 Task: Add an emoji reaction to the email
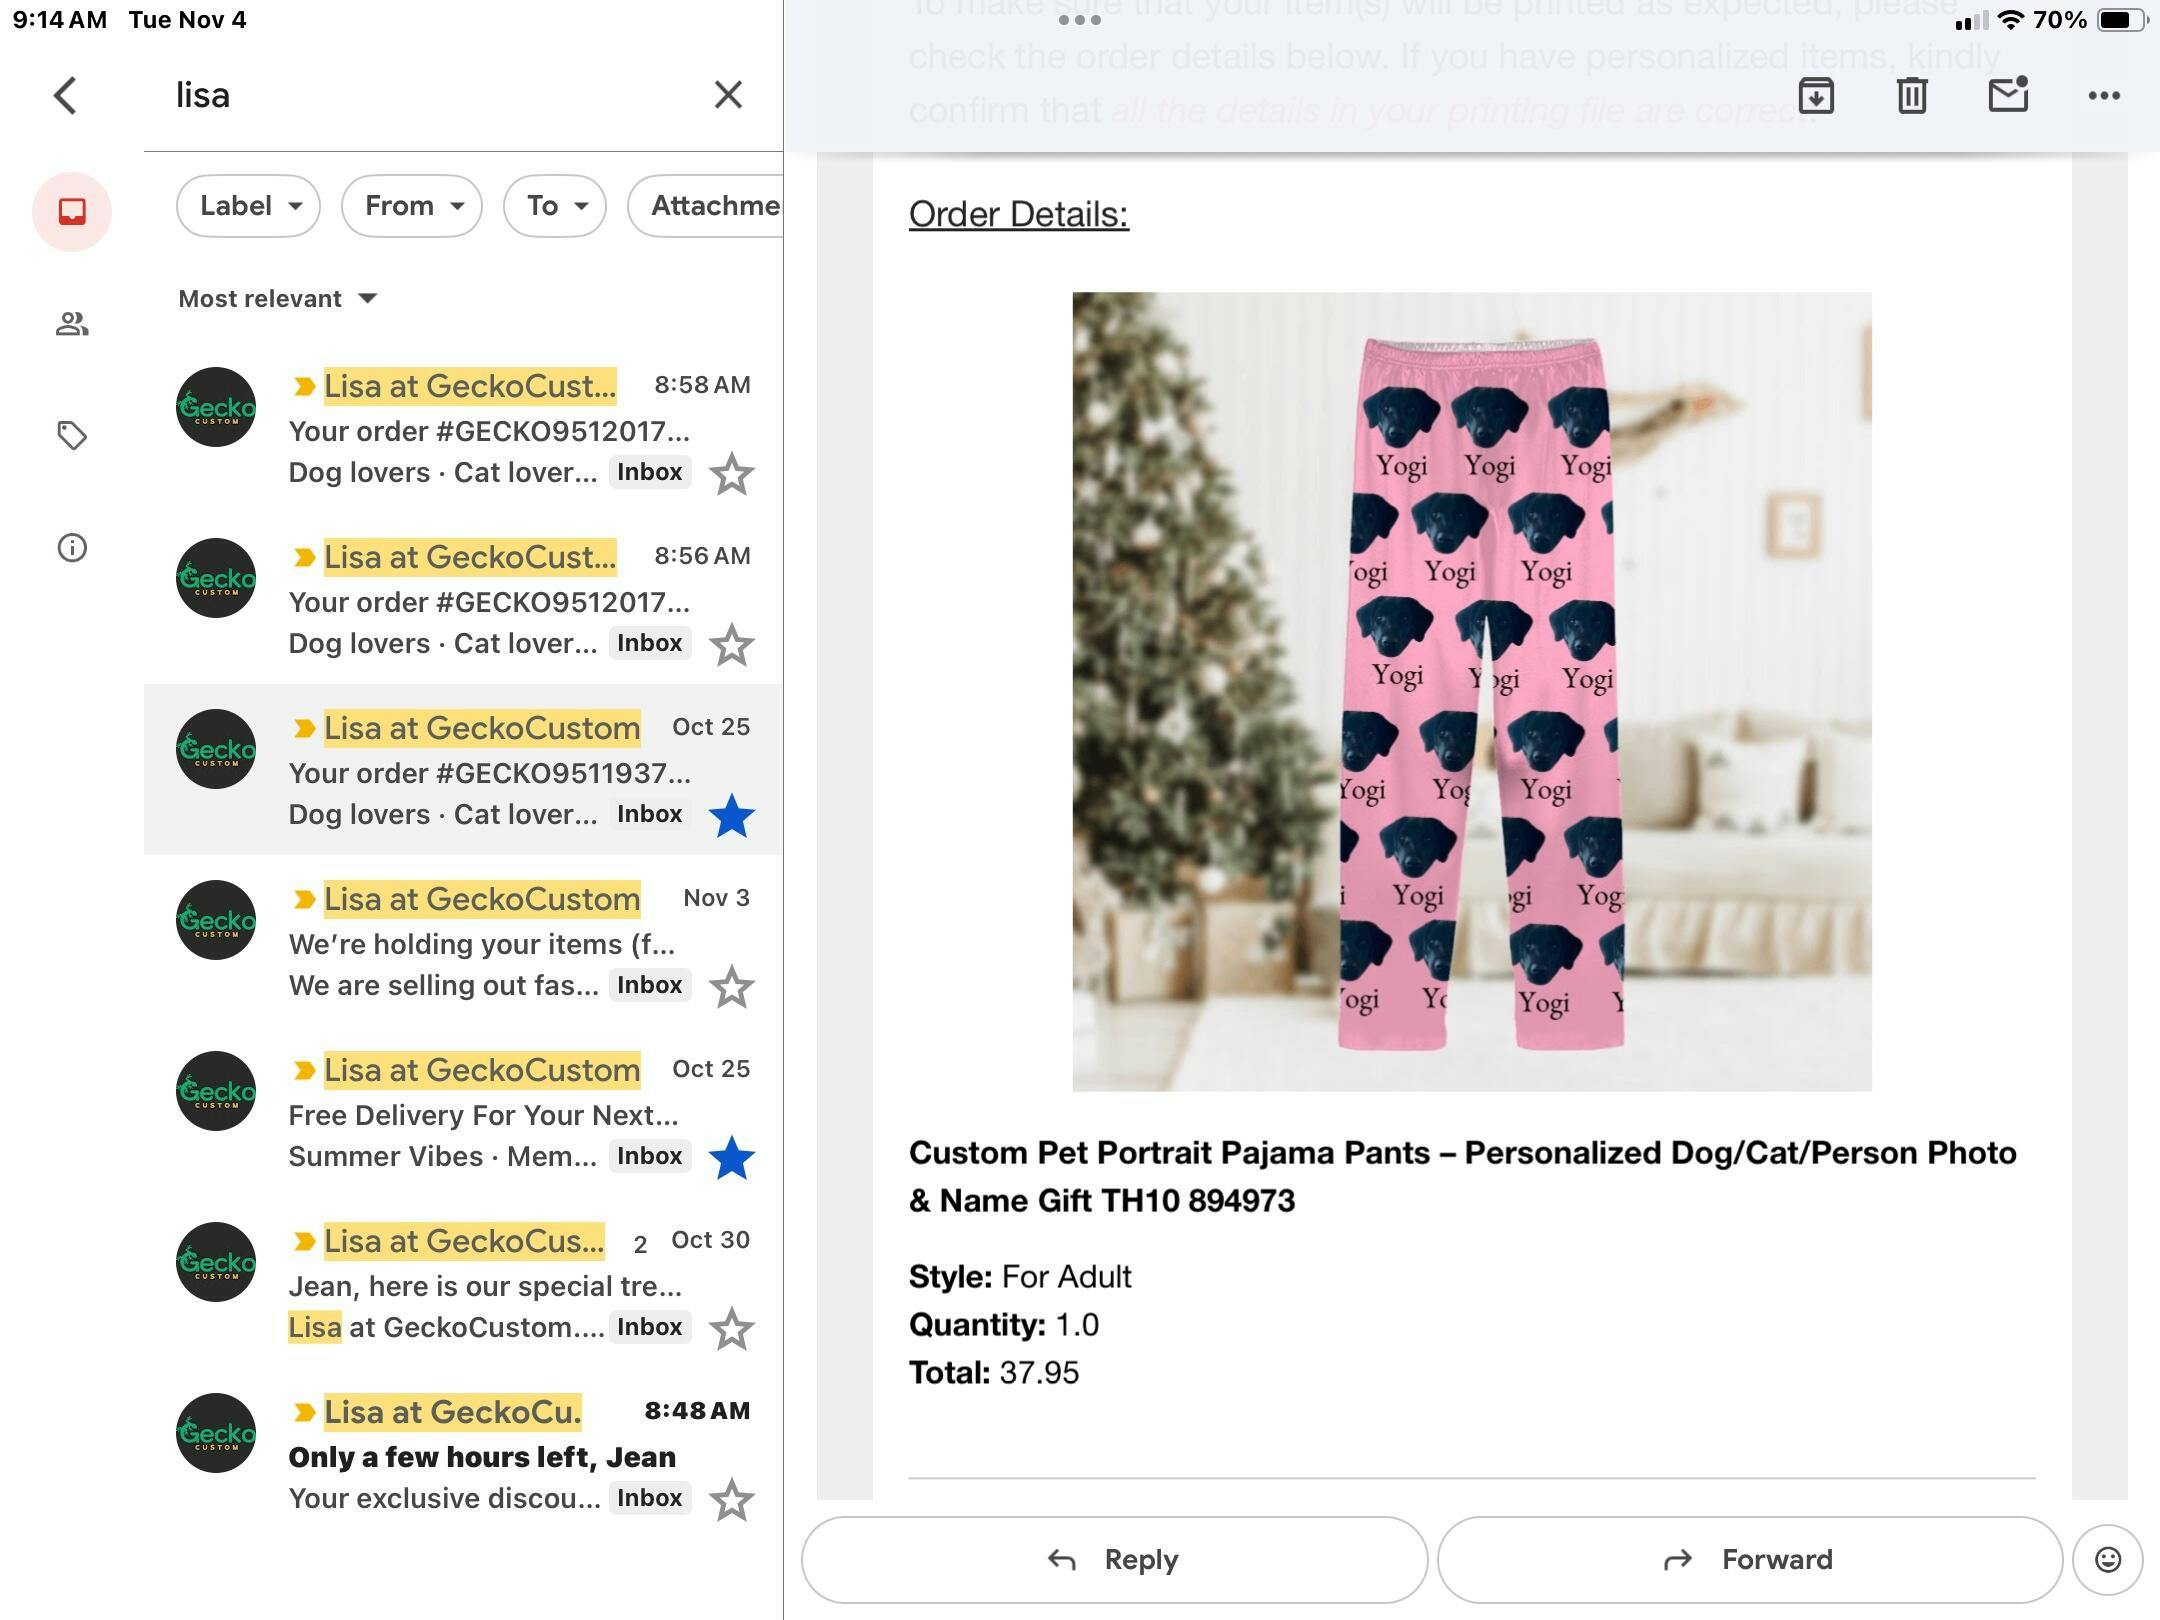coord(2107,1560)
